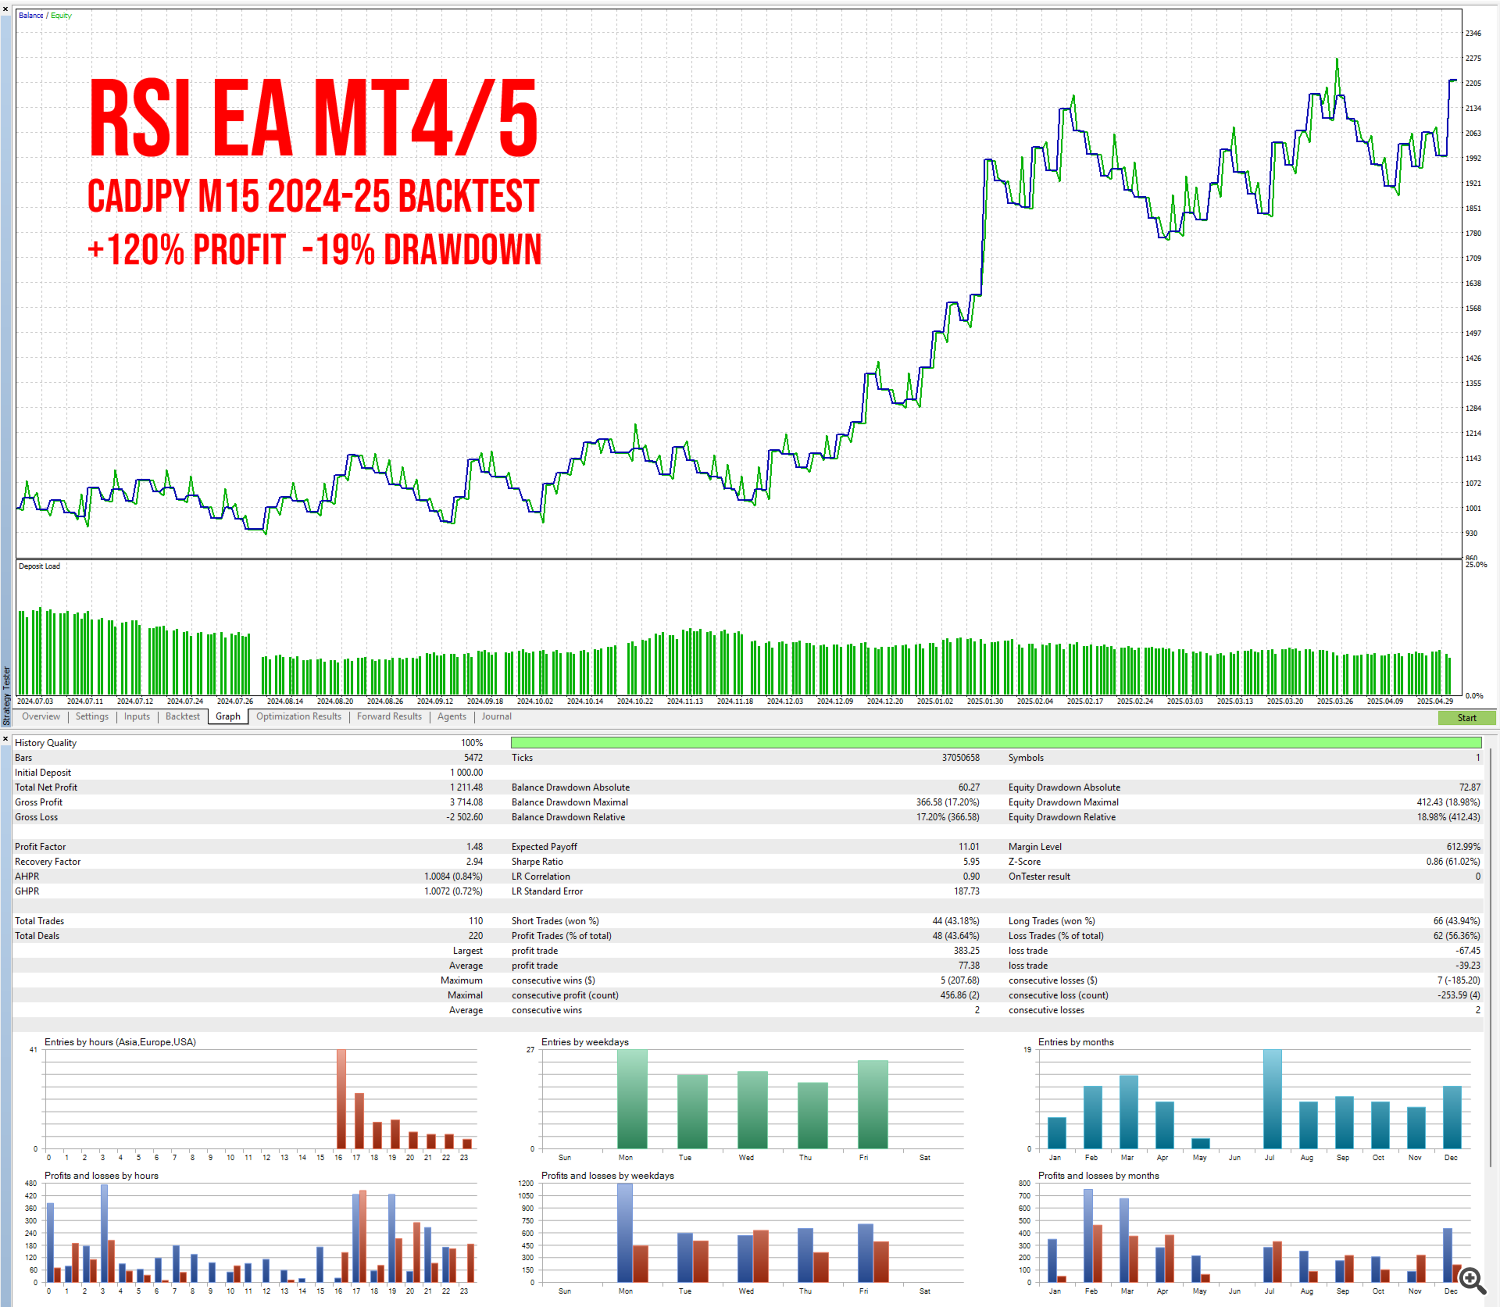Image resolution: width=1500 pixels, height=1307 pixels.
Task: Select the Expected Payoff value 11.01
Action: 969,847
